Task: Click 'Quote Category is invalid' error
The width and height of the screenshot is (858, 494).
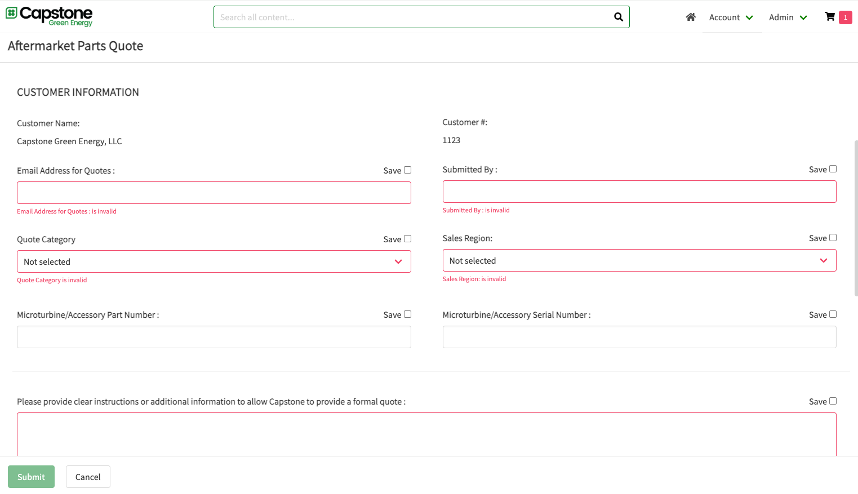Action: 52,280
